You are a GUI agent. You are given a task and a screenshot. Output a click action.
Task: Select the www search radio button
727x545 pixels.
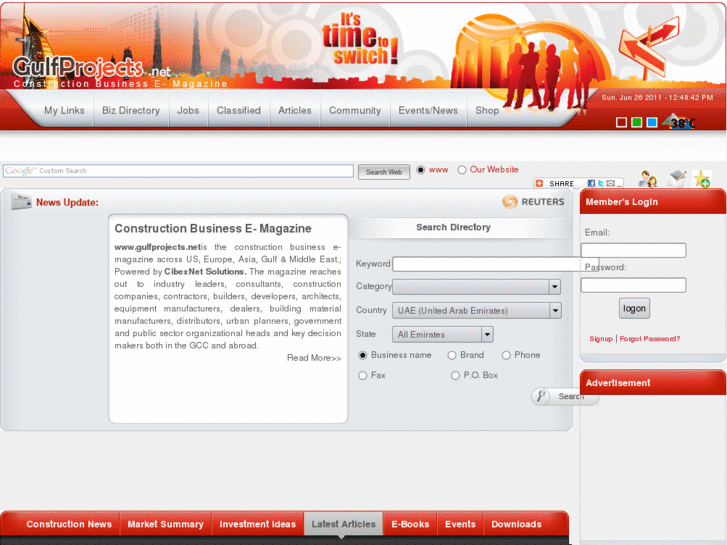pos(421,170)
